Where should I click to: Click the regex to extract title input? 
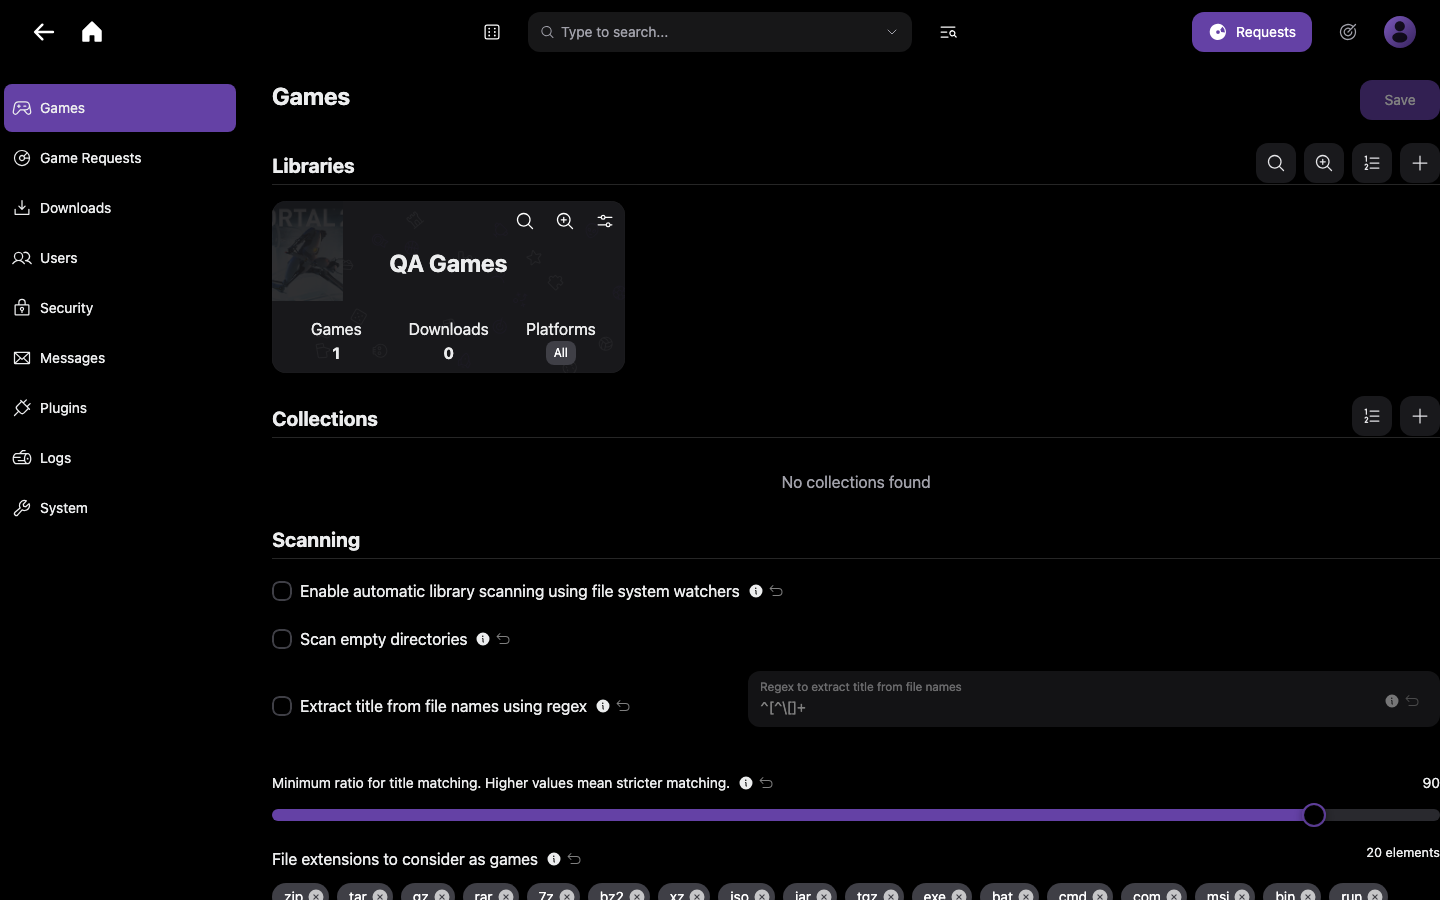(1094, 699)
